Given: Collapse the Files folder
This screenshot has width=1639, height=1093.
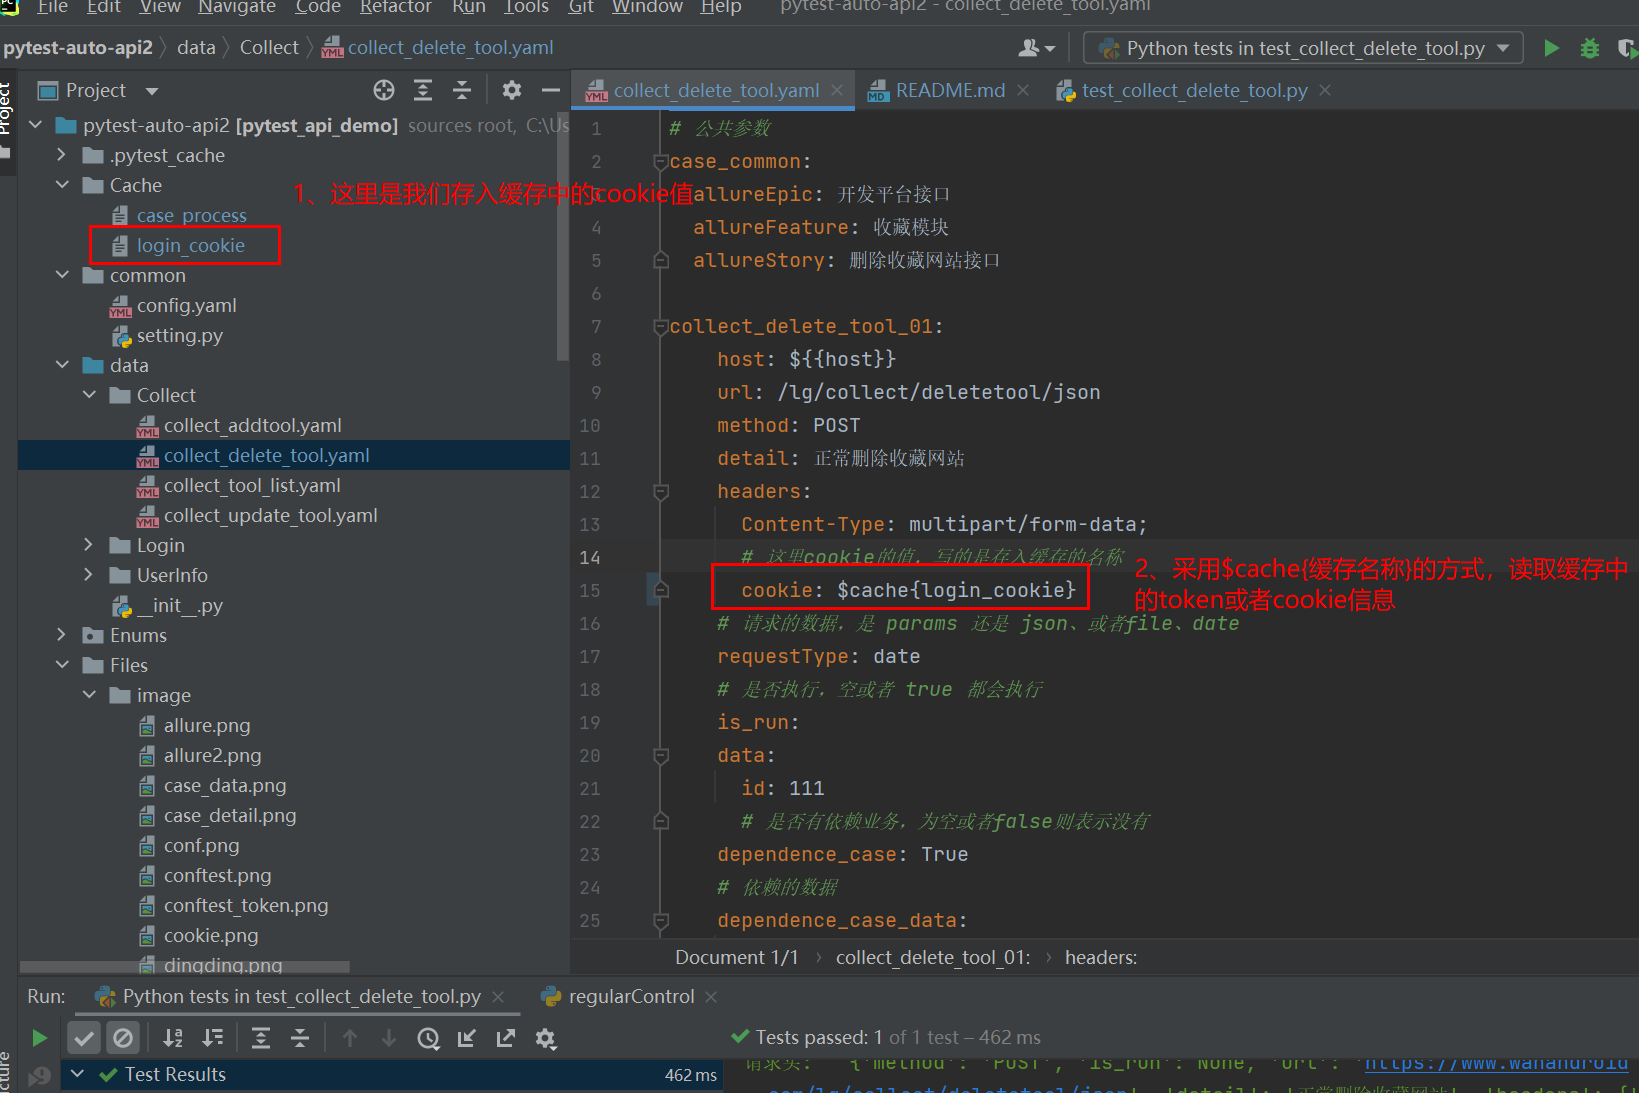Looking at the screenshot, I should (x=62, y=665).
